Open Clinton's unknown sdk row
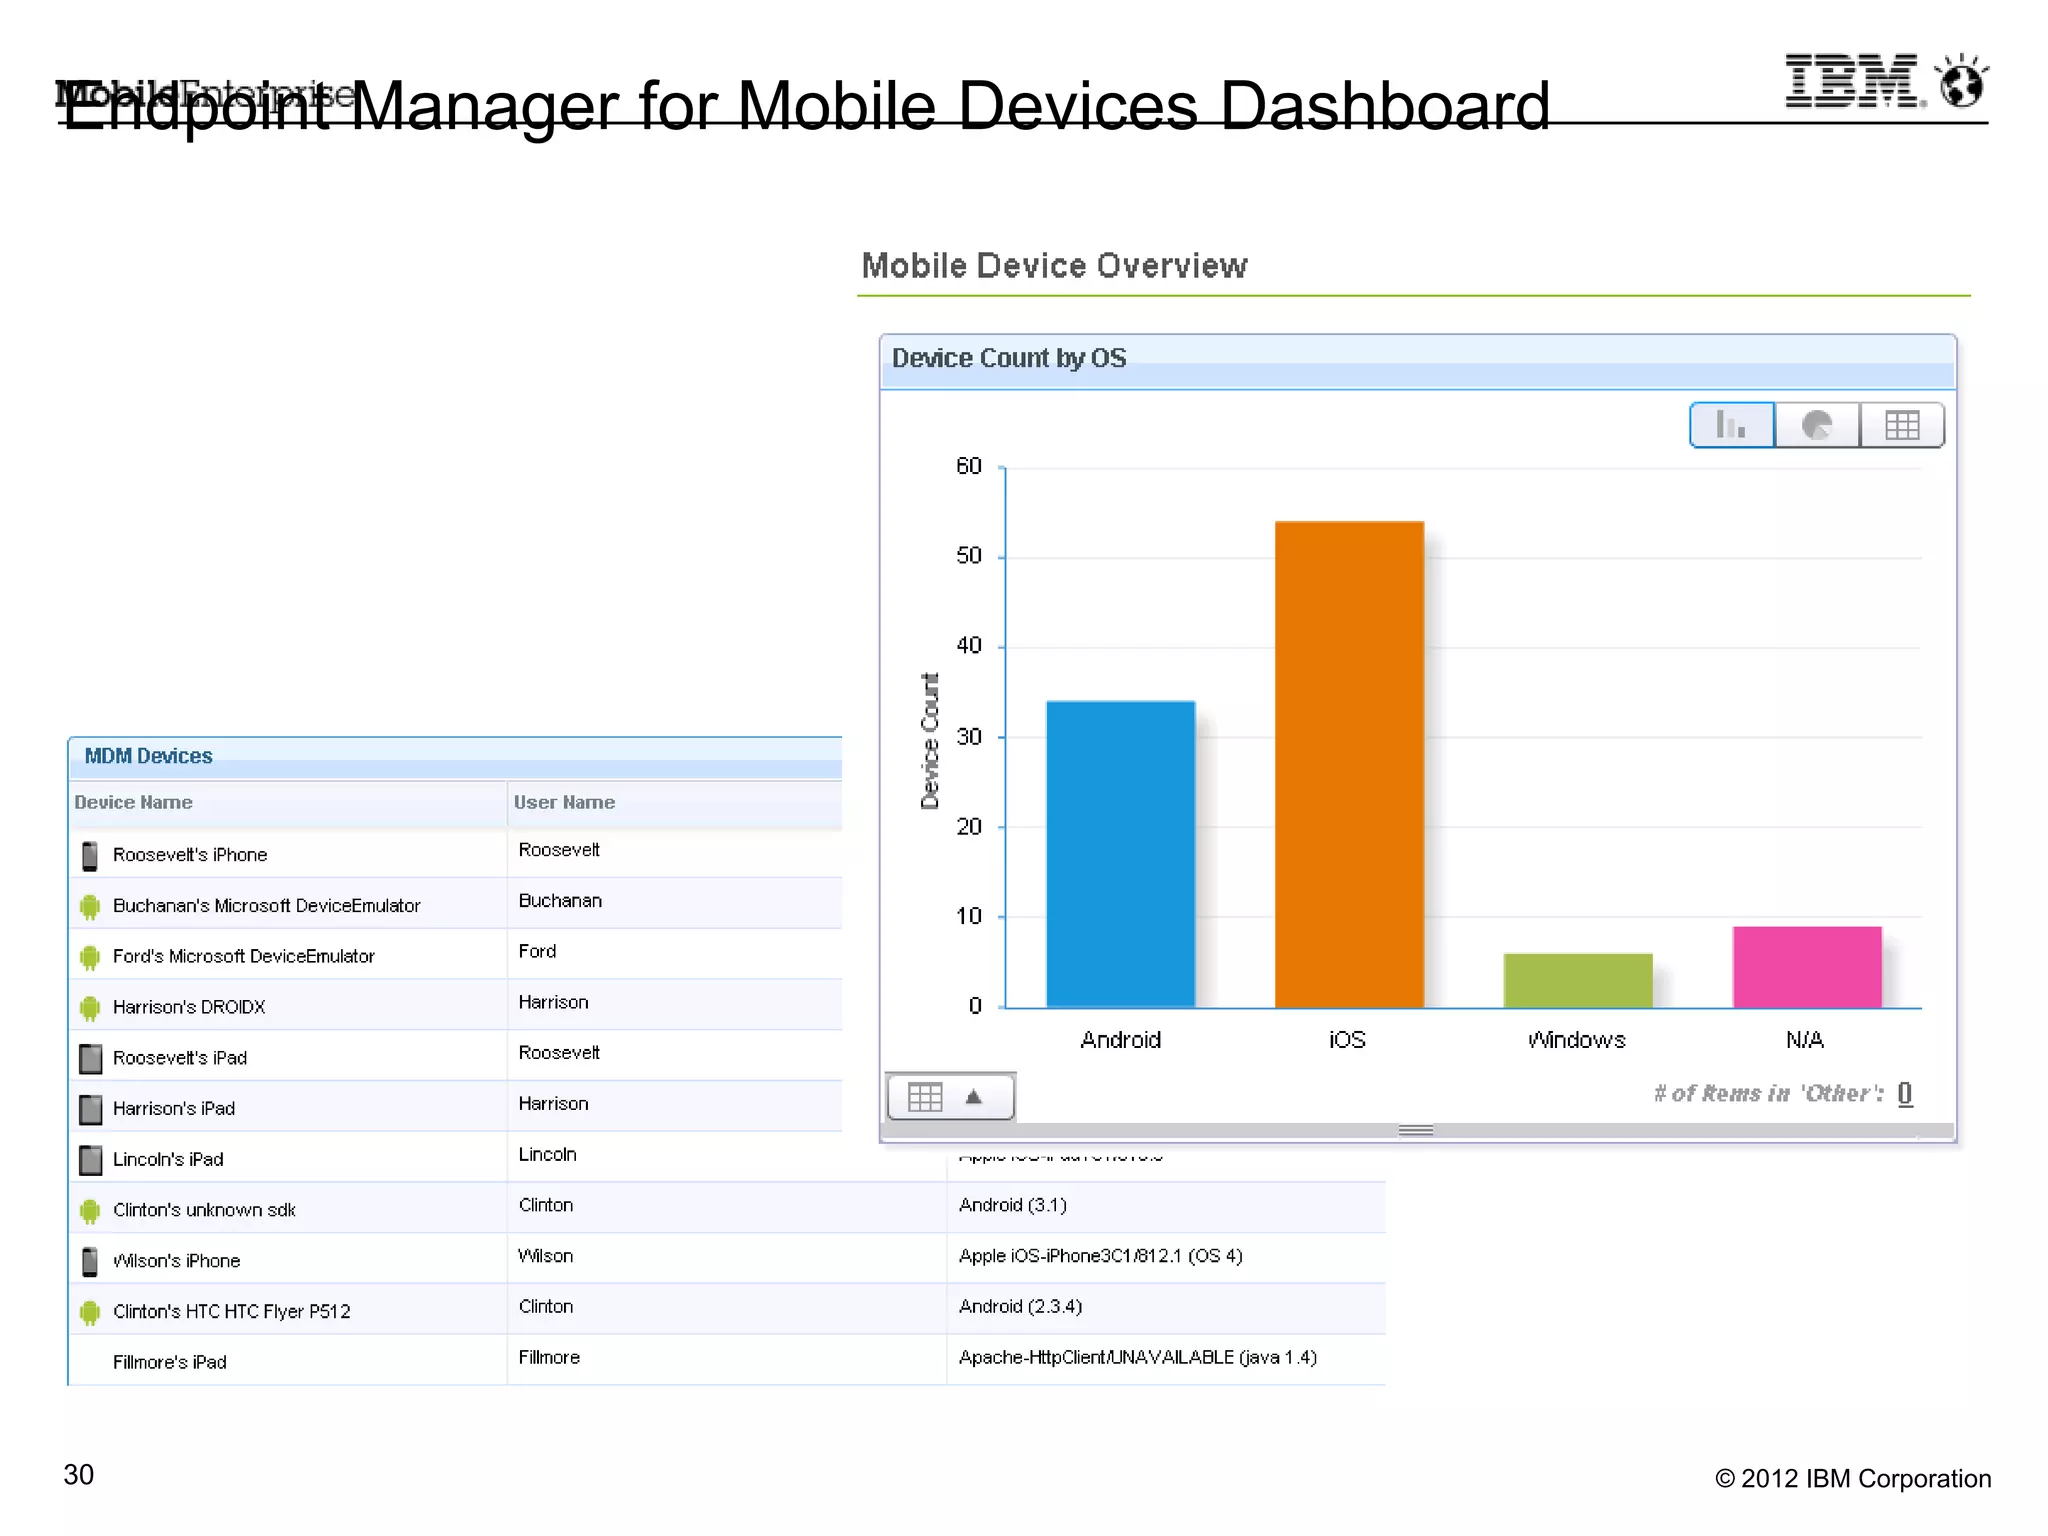Viewport: 2048px width, 1536px height. tap(727, 1208)
